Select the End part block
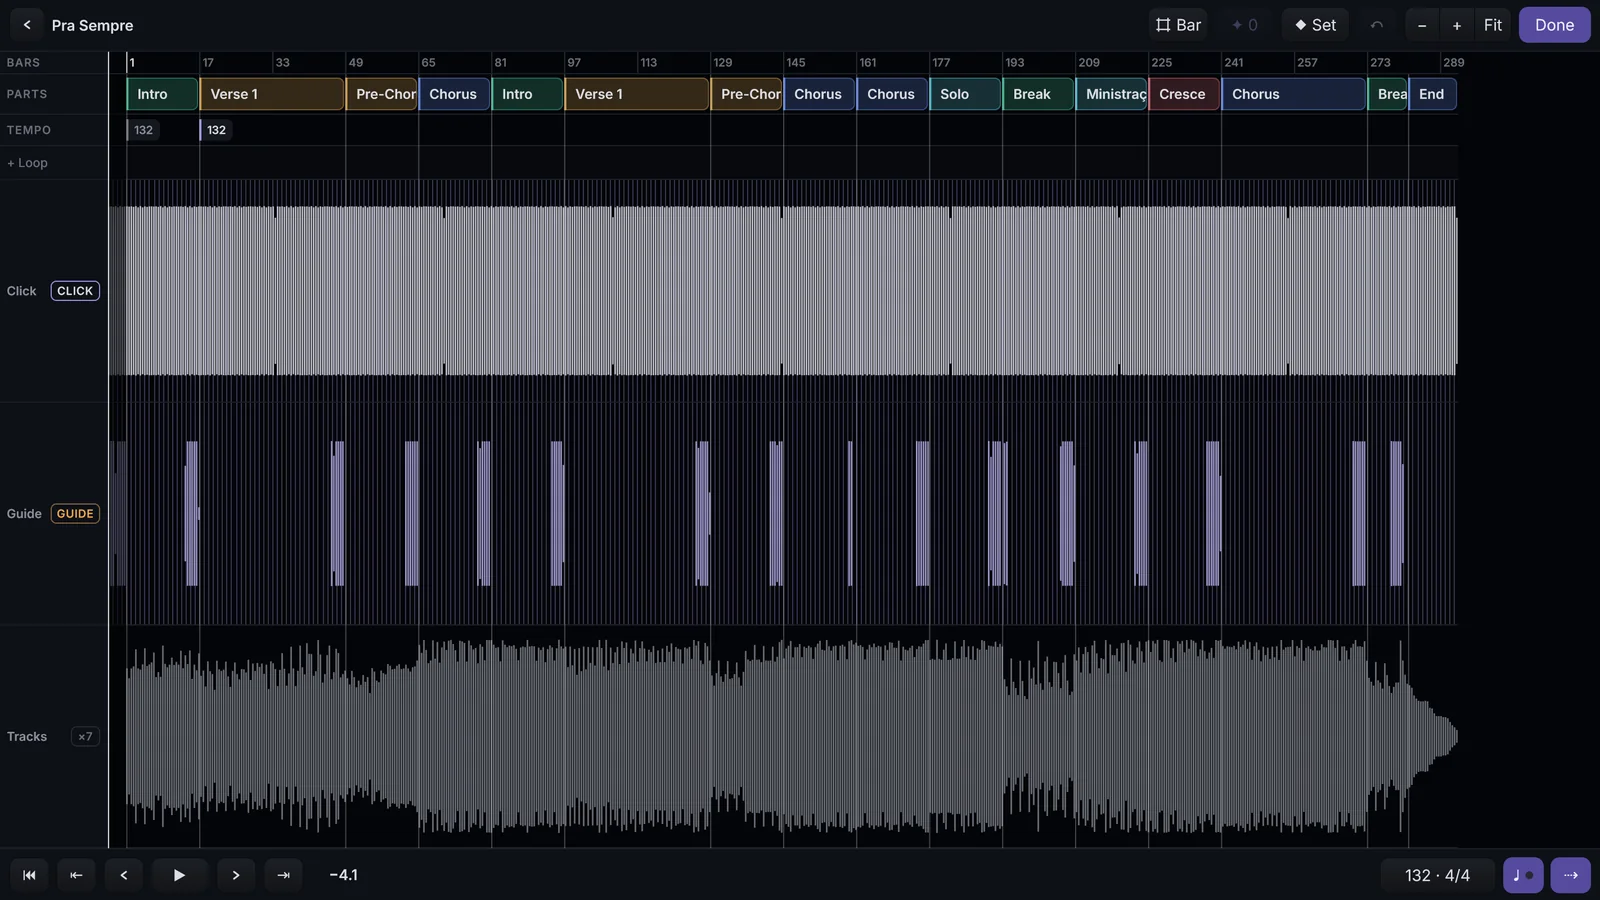 [x=1432, y=94]
